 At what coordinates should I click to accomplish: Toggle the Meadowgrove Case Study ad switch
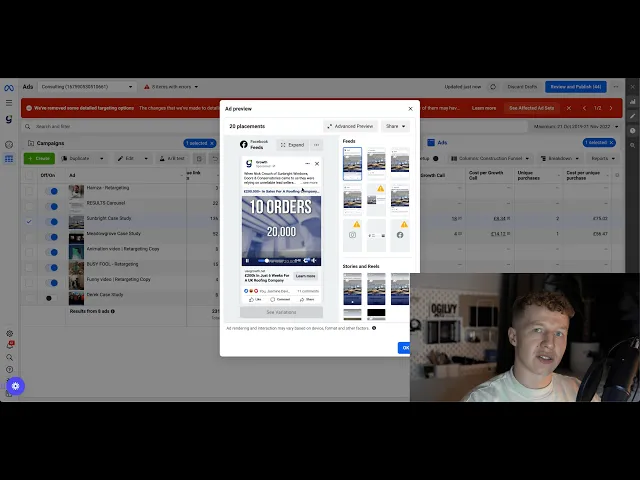tap(51, 237)
